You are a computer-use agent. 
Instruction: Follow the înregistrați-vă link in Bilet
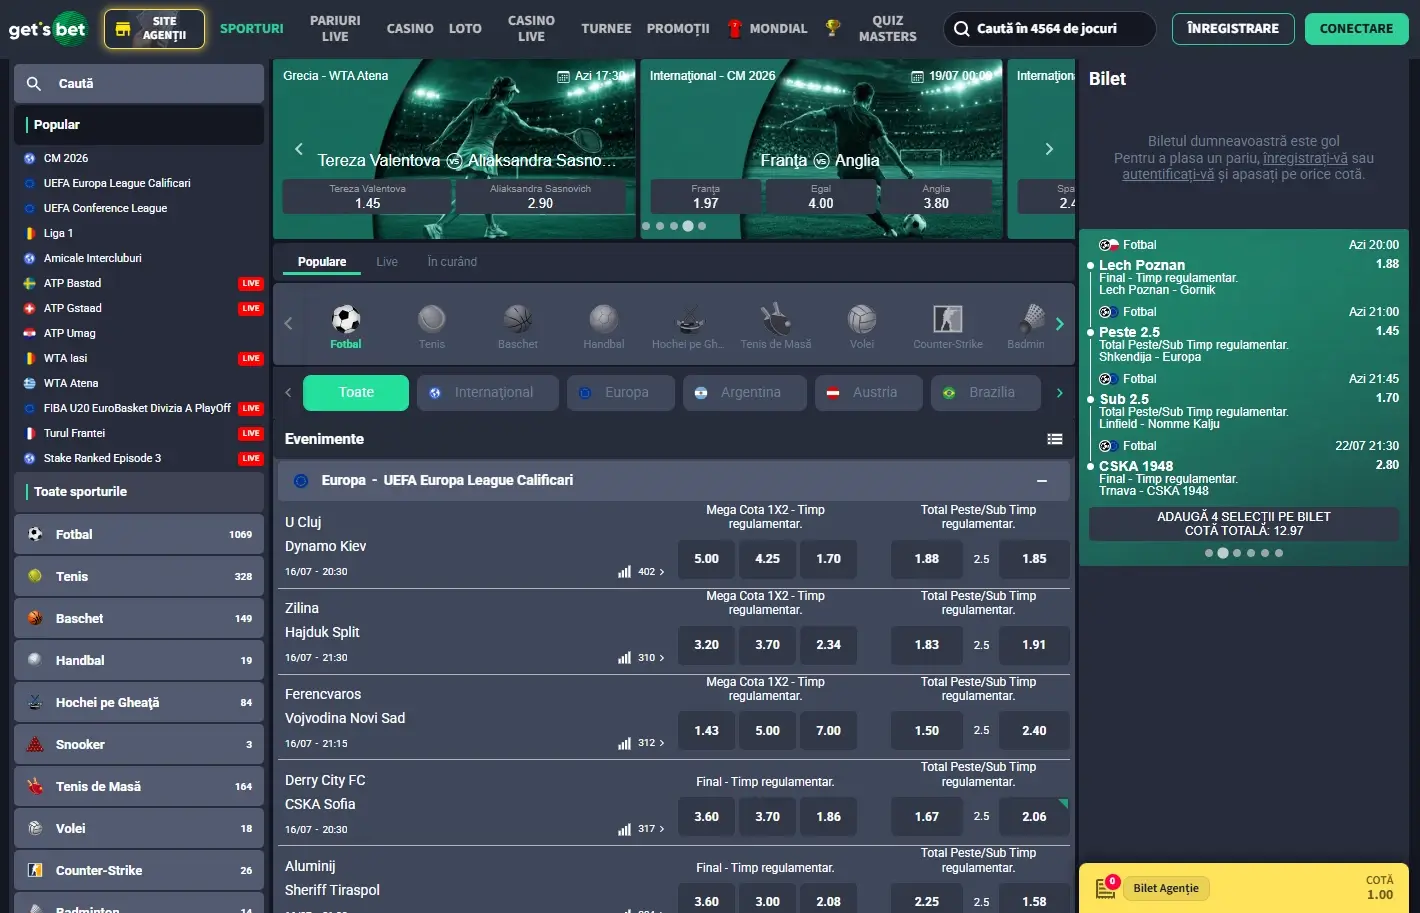pyautogui.click(x=1305, y=158)
